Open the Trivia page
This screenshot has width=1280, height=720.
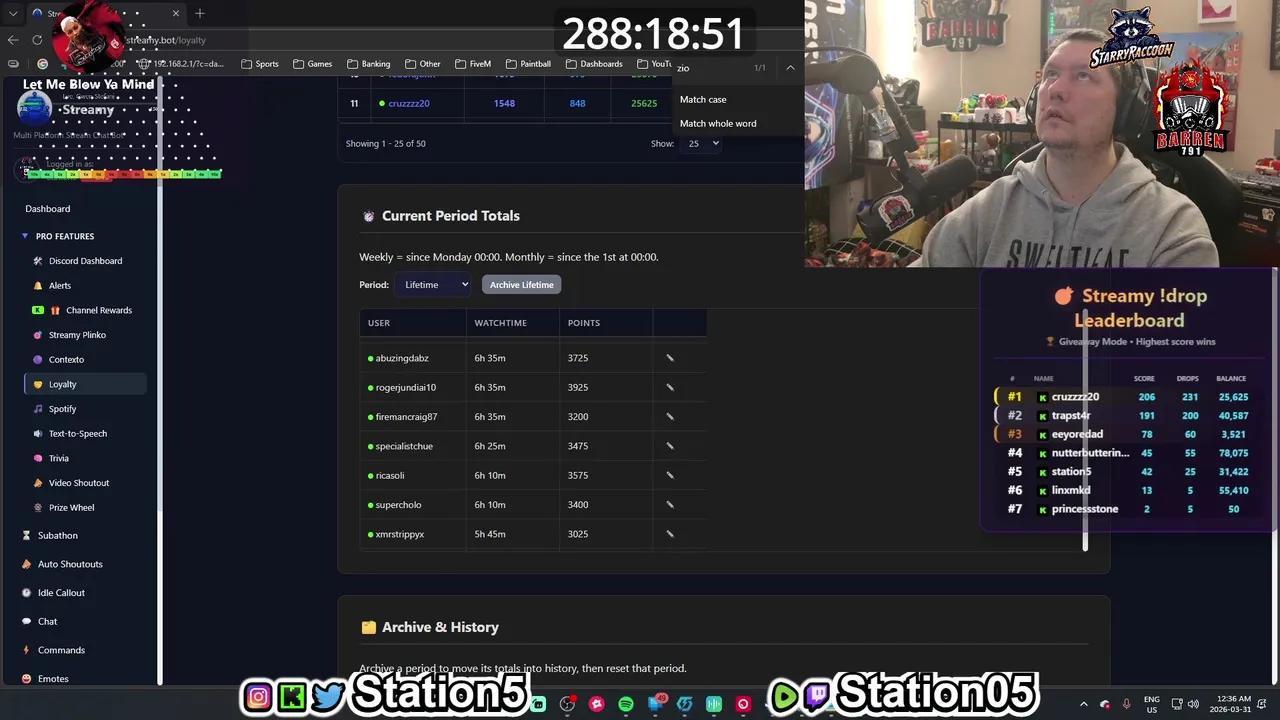(59, 458)
